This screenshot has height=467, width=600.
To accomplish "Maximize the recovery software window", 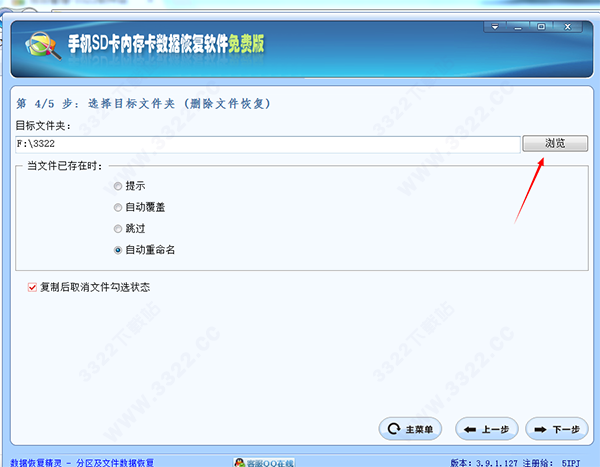I will click(541, 27).
